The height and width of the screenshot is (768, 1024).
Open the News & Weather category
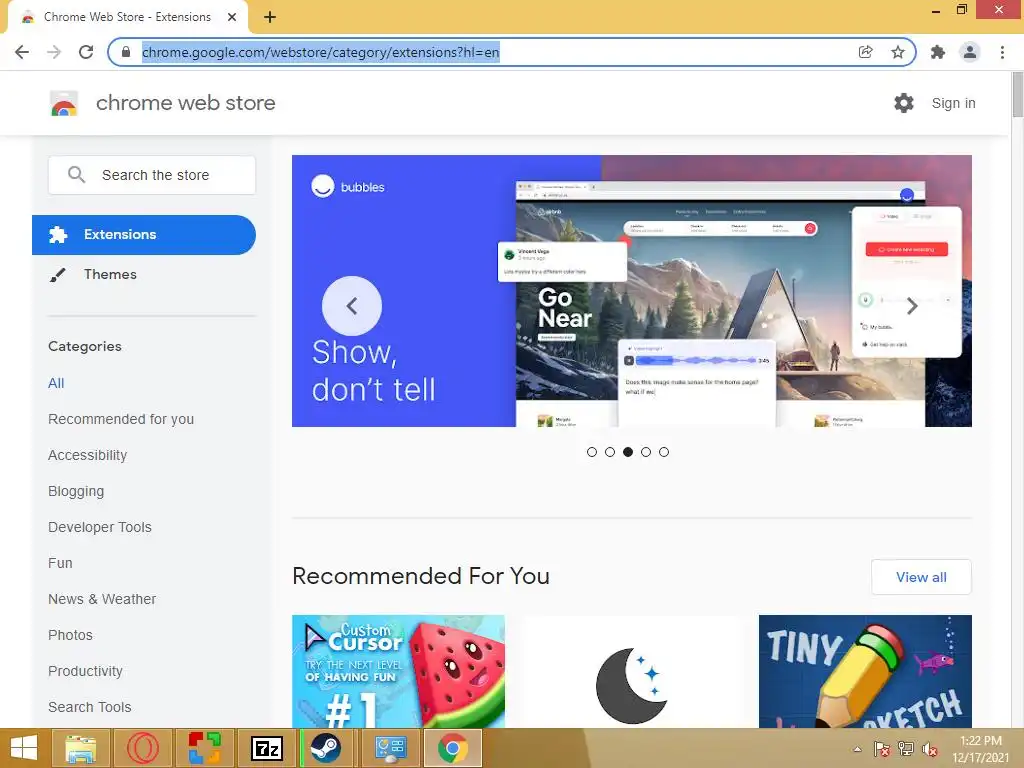pos(102,599)
